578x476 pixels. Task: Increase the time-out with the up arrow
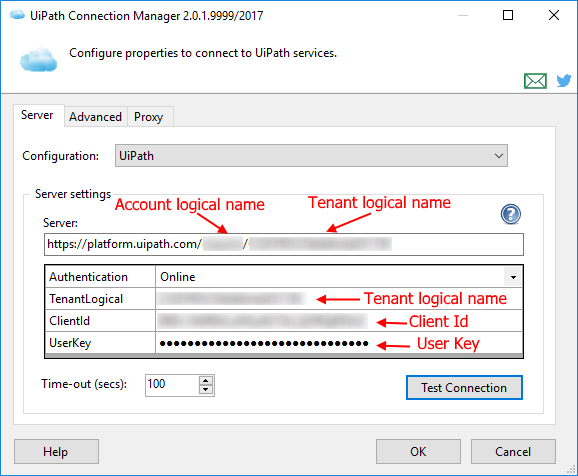pos(206,381)
